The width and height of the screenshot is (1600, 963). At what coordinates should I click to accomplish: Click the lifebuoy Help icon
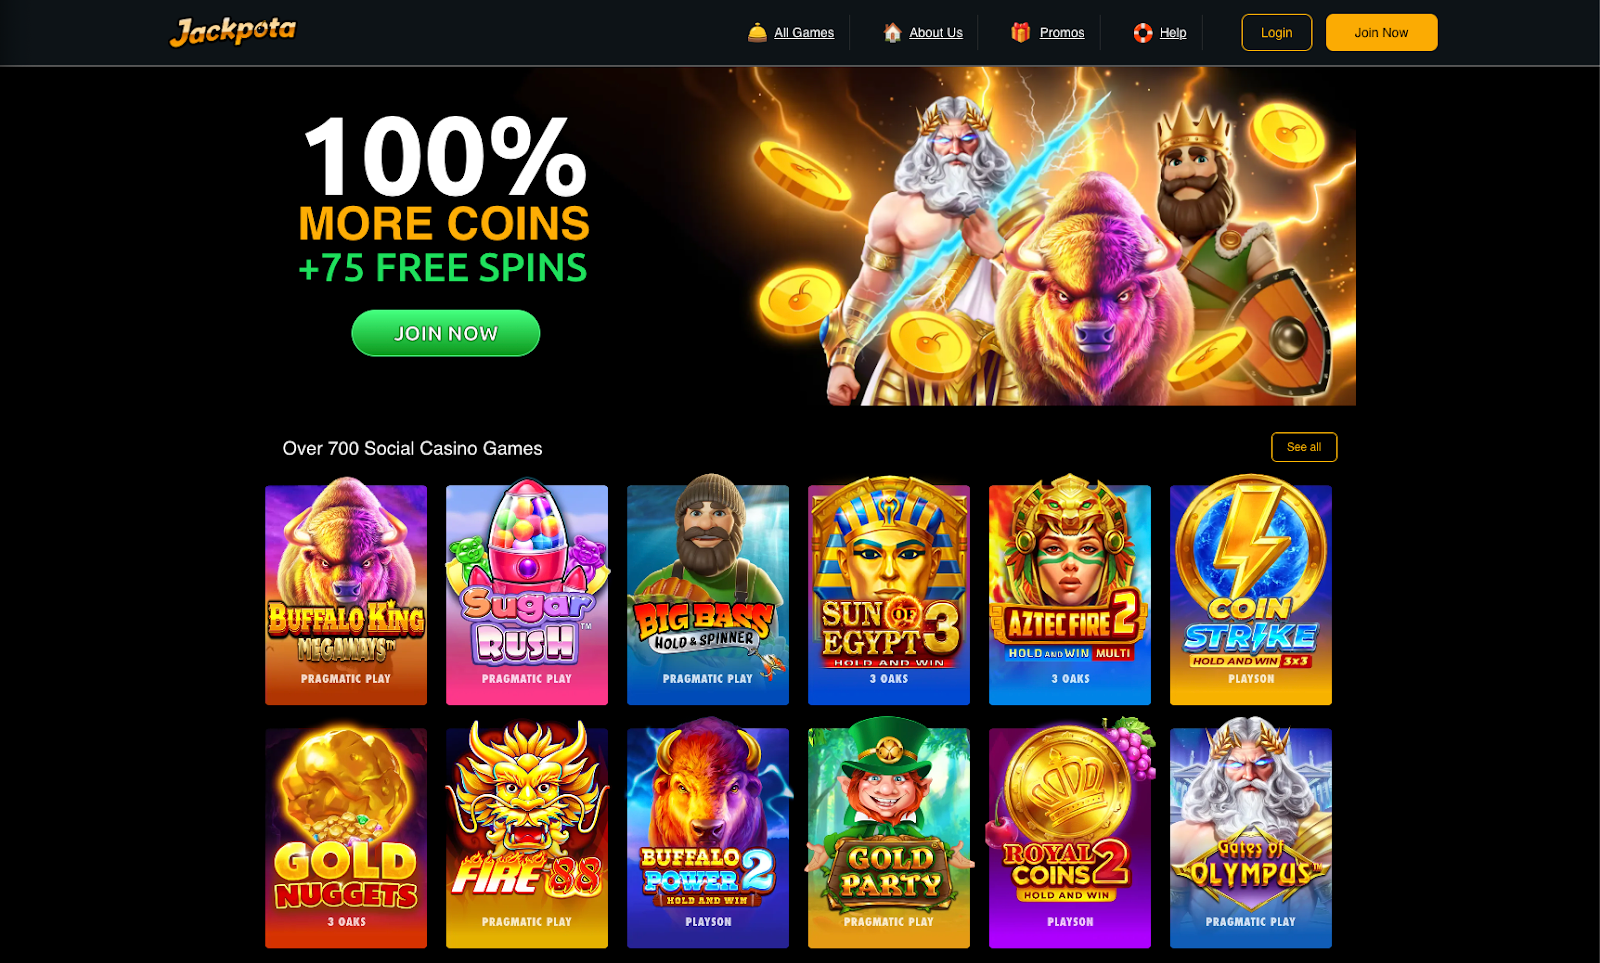(1143, 33)
